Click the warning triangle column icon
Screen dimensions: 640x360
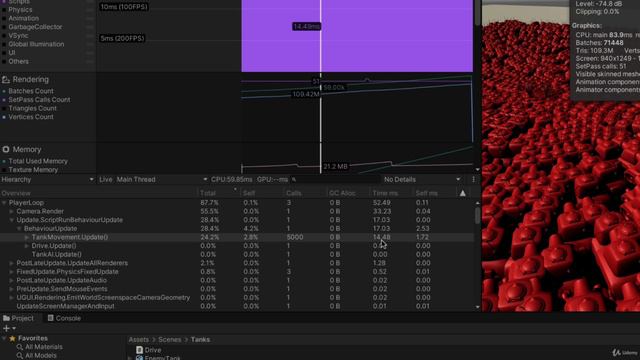pos(462,193)
